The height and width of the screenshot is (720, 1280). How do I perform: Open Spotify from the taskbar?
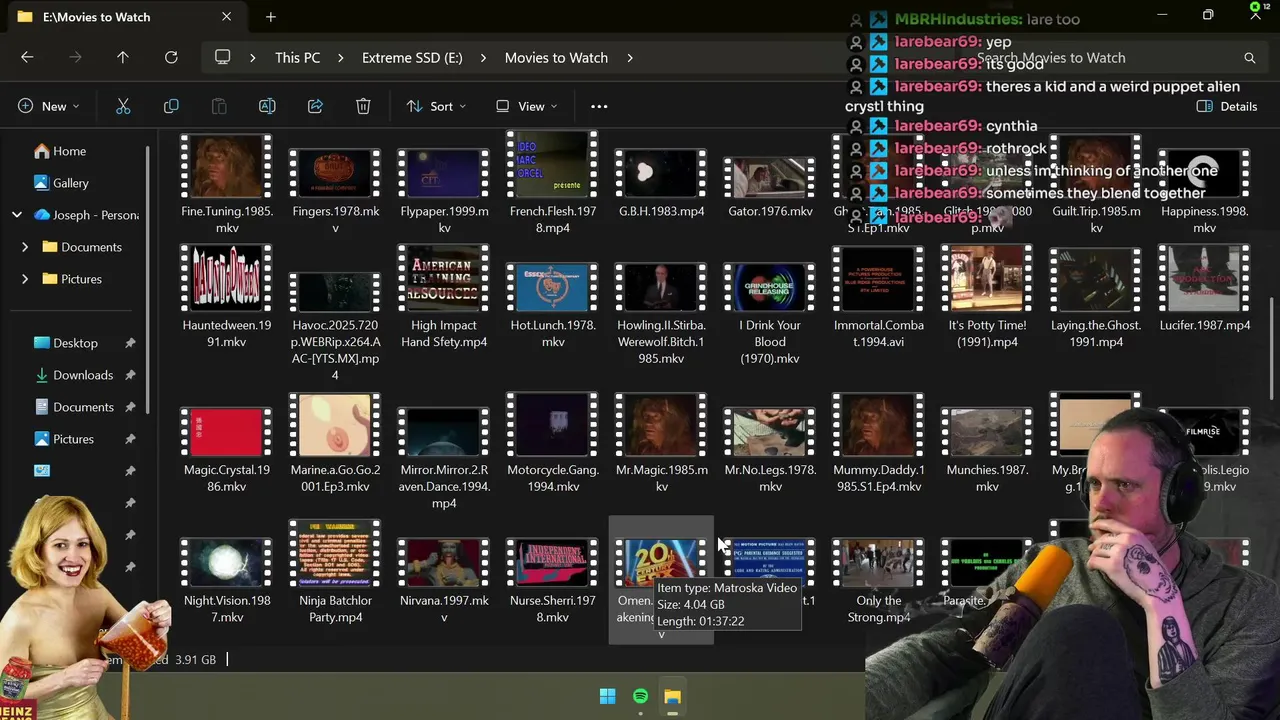point(640,696)
